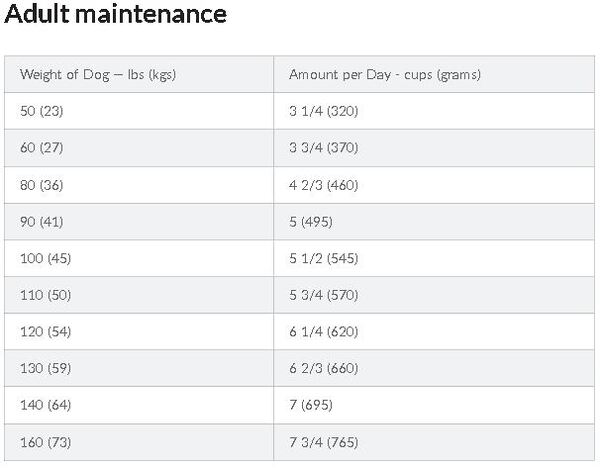Click the Adult maintenance heading
Viewport: 600px width, 468px height.
click(x=116, y=15)
